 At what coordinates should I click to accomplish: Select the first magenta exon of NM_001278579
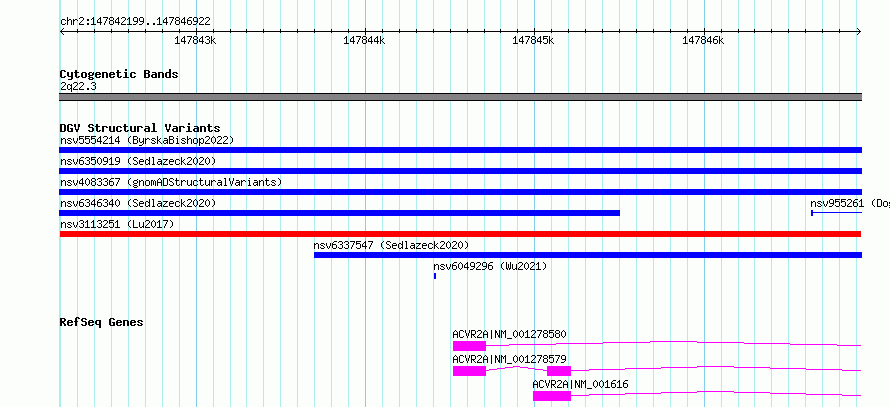point(469,371)
